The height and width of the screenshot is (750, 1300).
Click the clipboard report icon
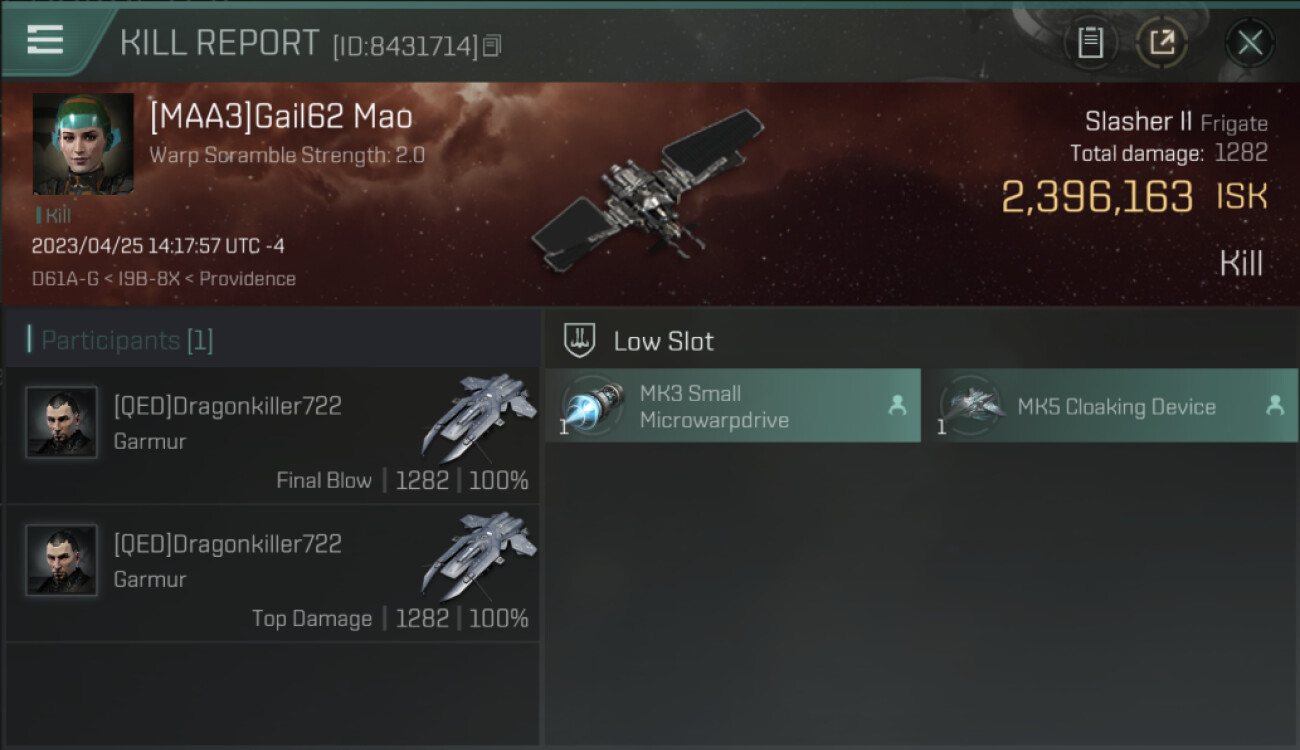click(x=1090, y=42)
